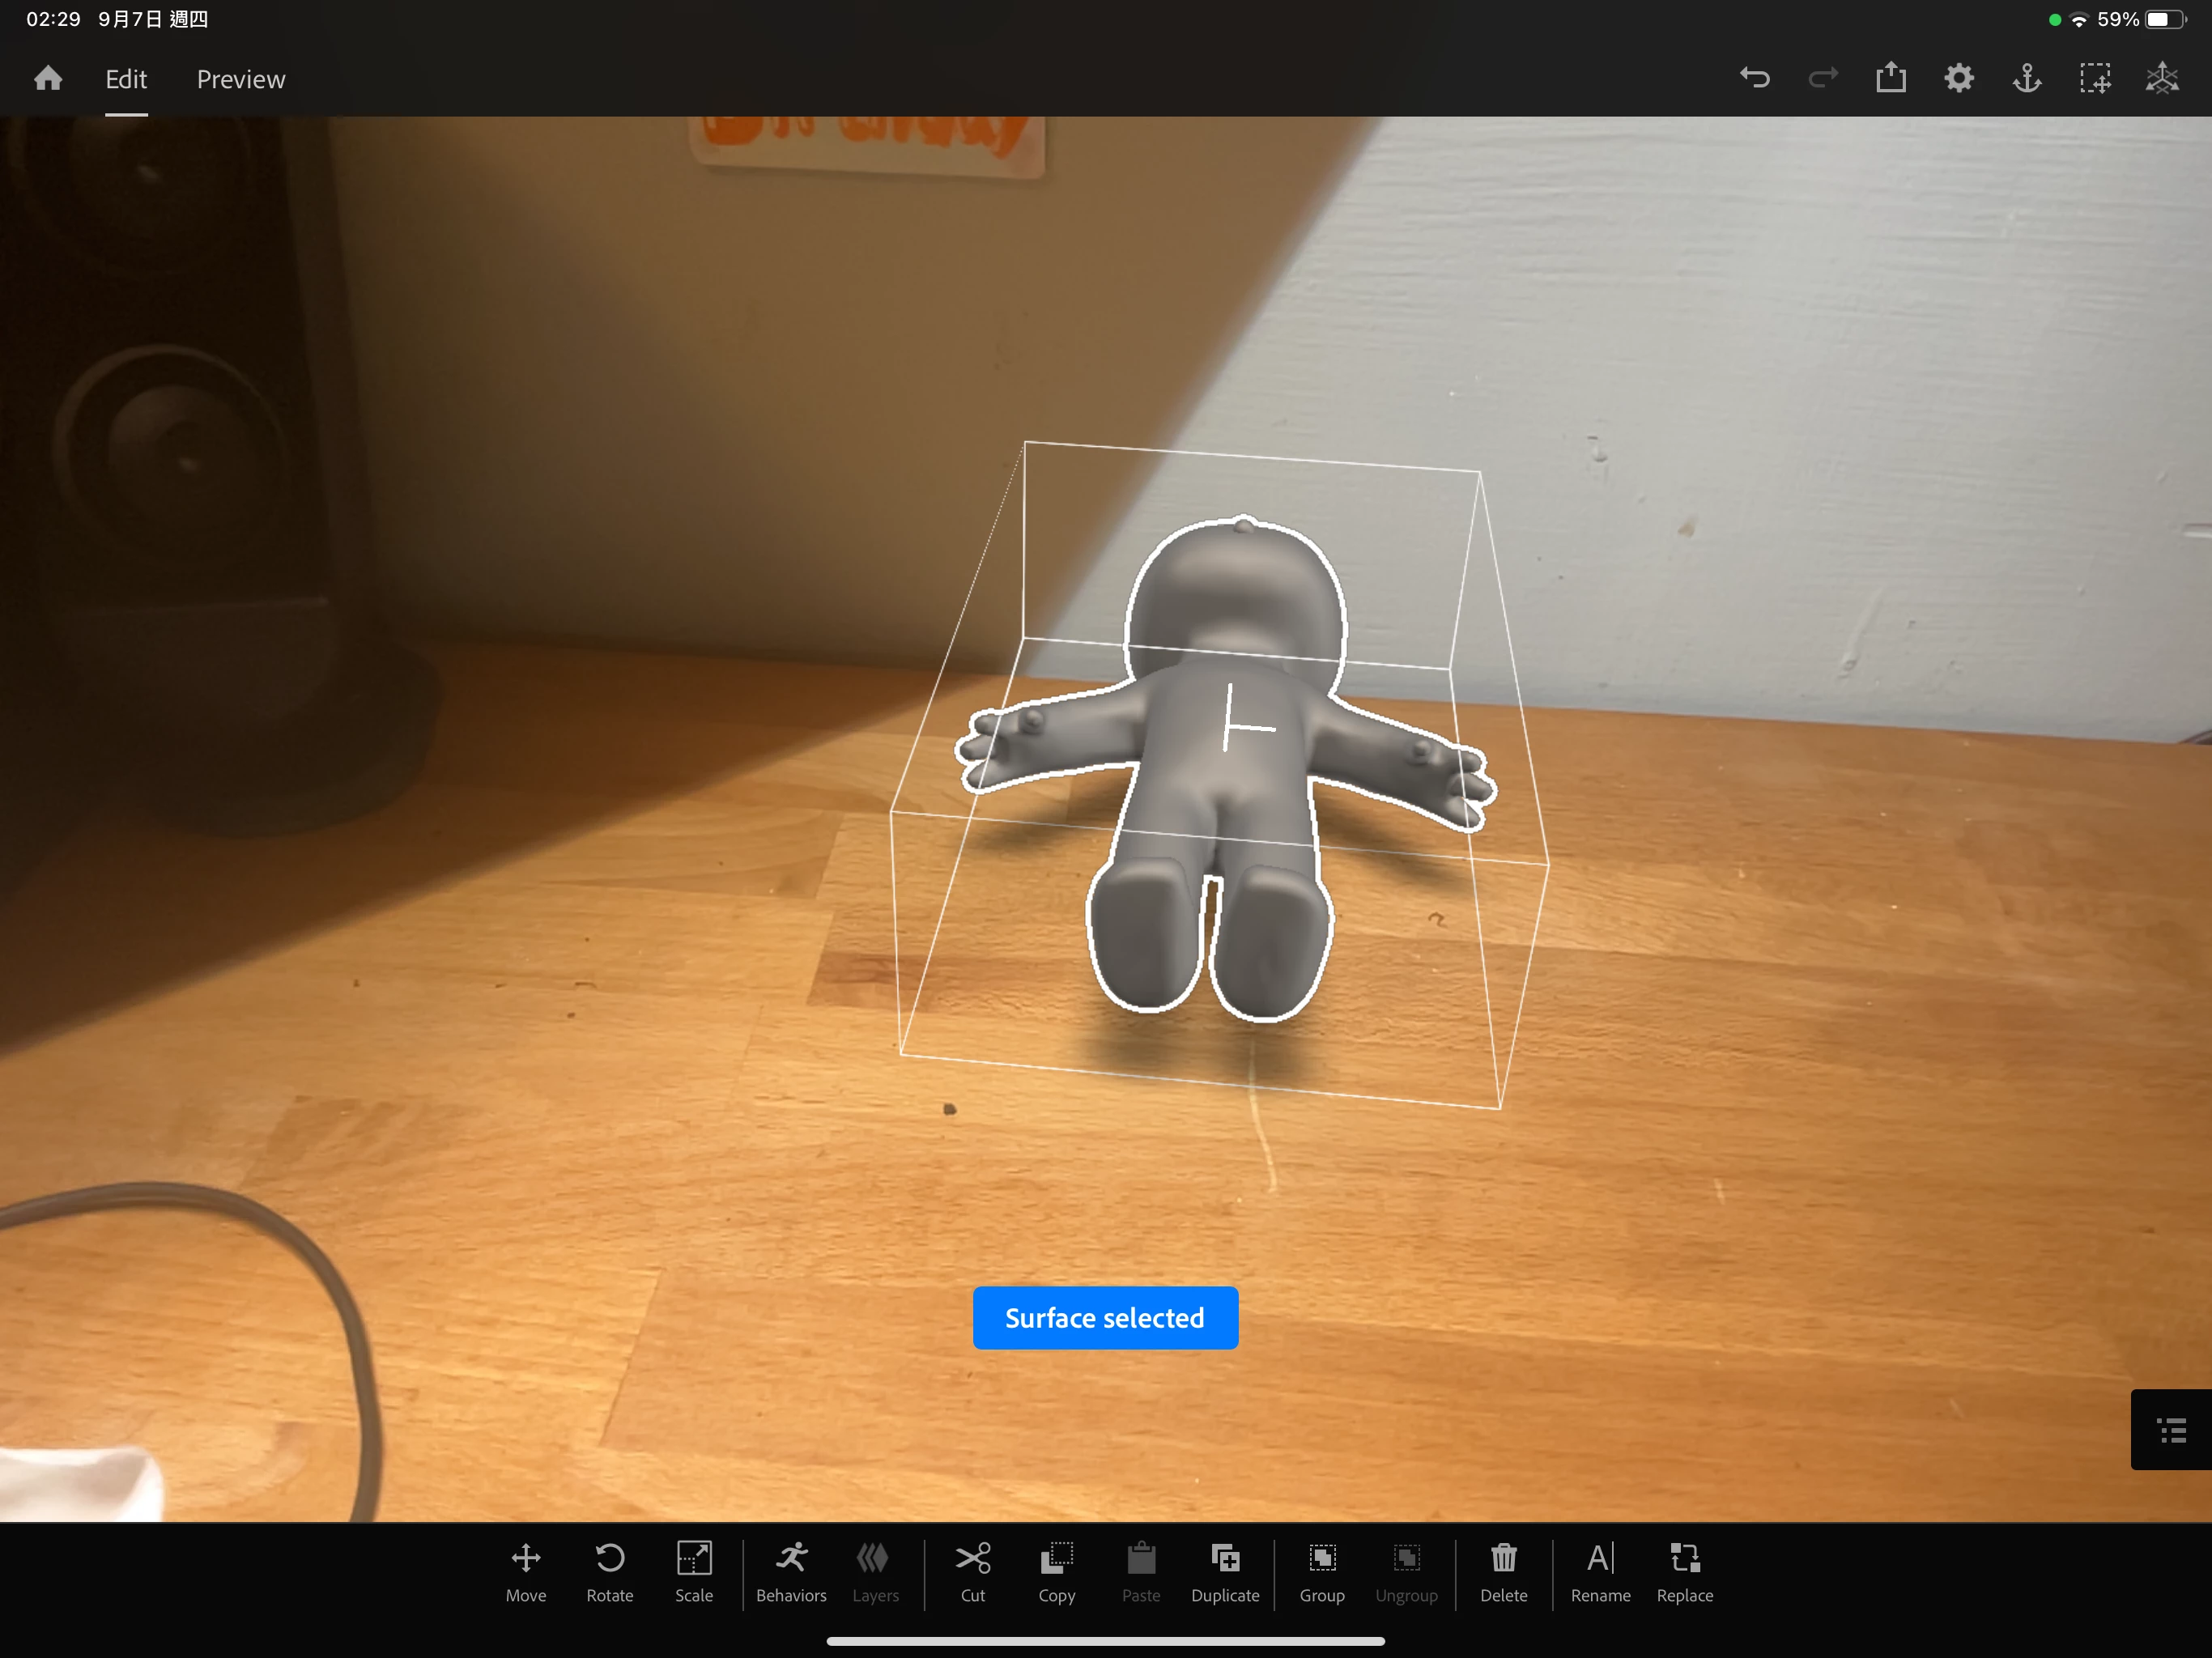Switch to the Edit tab
Screen dimensions: 2212x1658
pyautogui.click(x=126, y=79)
